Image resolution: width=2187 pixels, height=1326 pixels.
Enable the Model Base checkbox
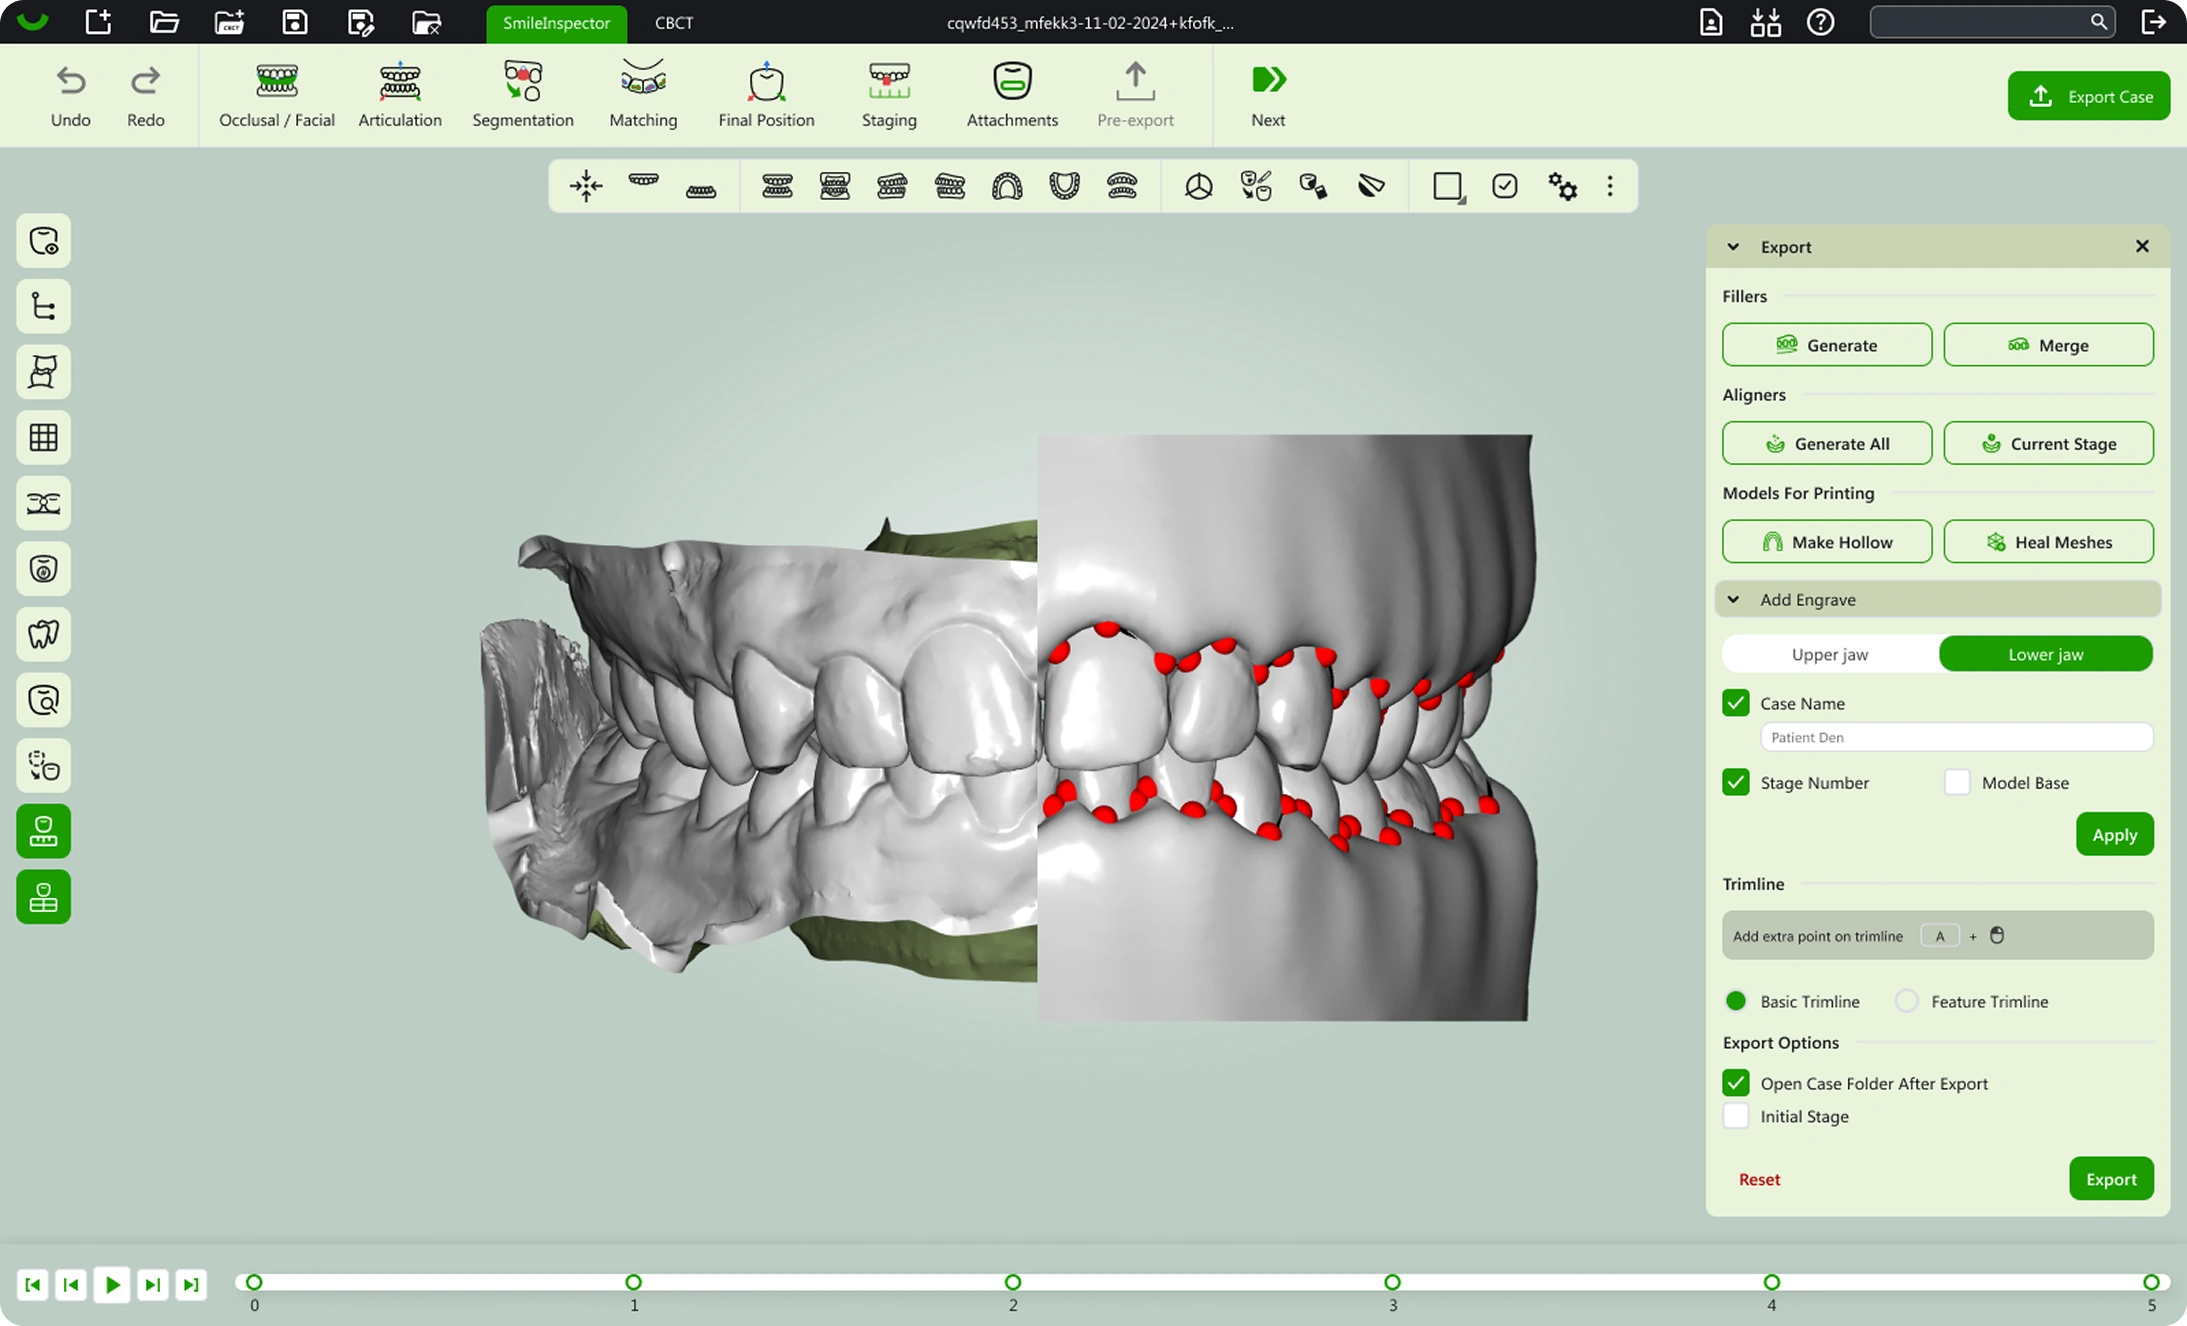(x=1957, y=782)
